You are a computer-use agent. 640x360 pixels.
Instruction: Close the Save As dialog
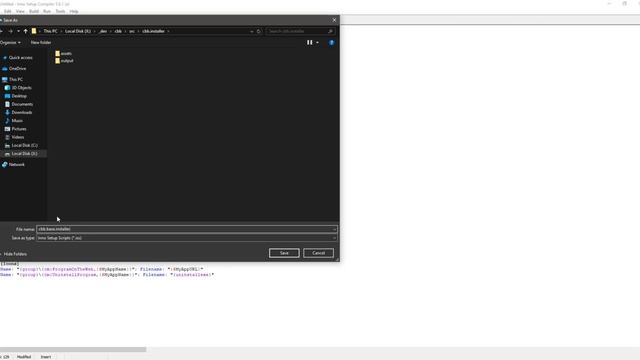(x=334, y=20)
